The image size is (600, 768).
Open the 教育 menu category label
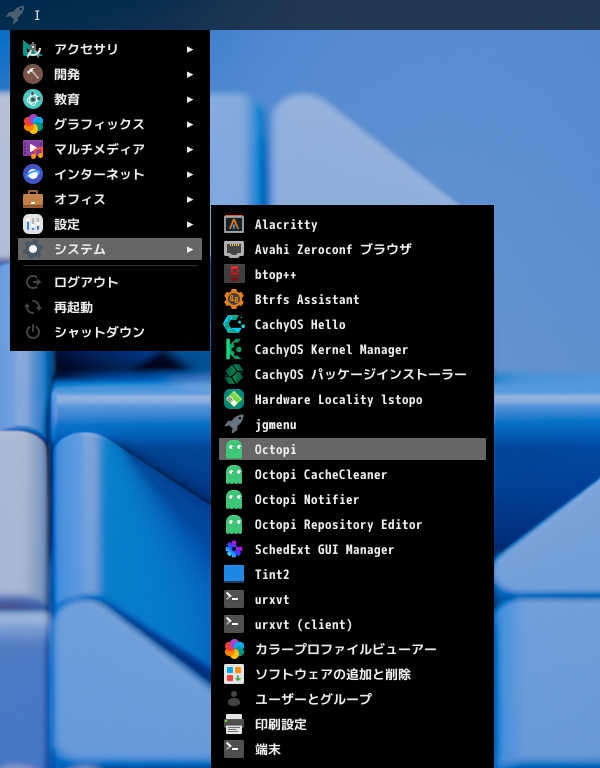(x=67, y=99)
